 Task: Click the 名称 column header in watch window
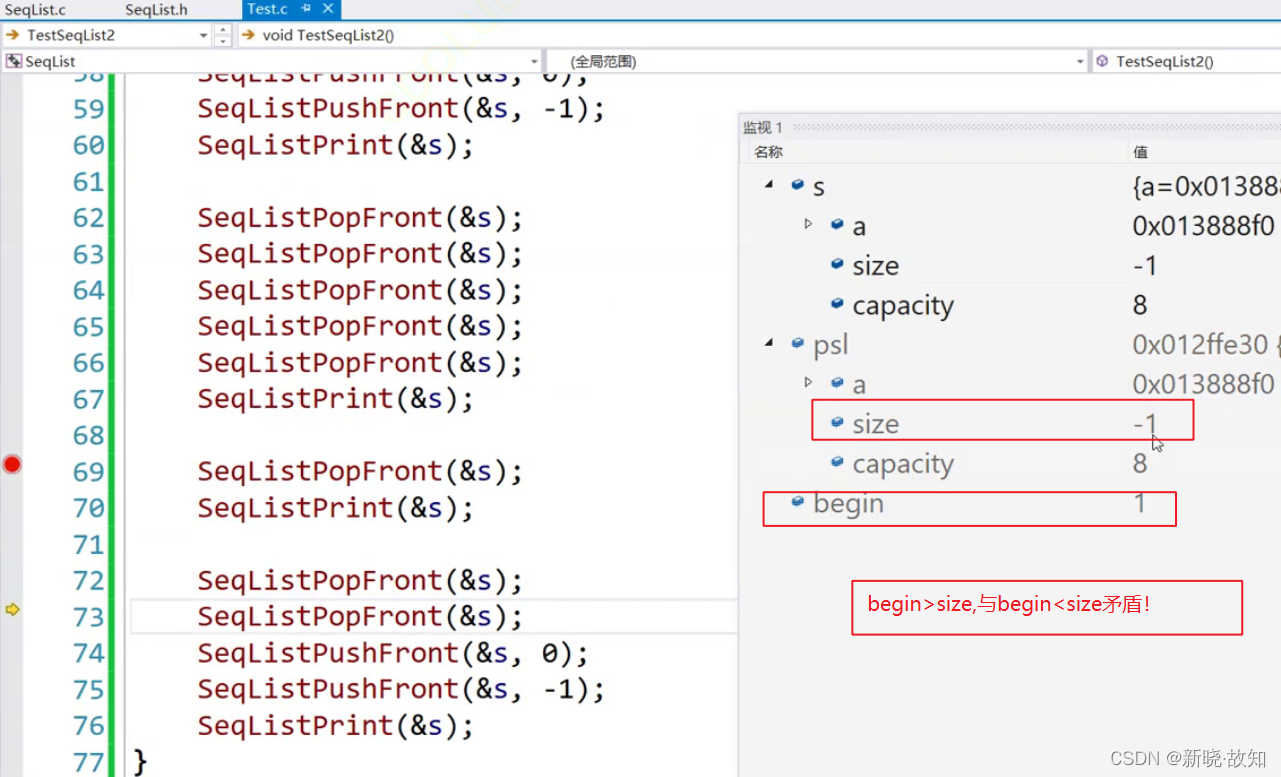point(769,152)
